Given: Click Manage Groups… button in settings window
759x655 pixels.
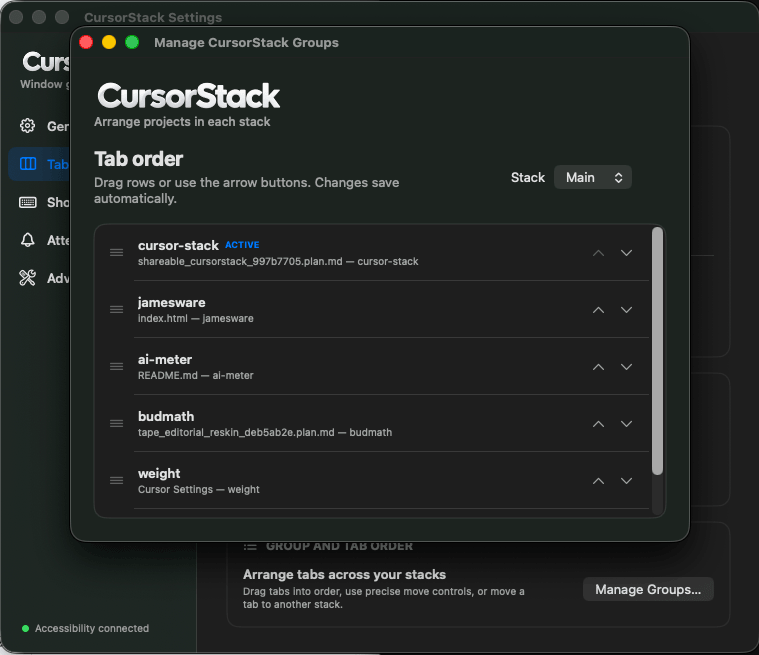Looking at the screenshot, I should [x=648, y=589].
